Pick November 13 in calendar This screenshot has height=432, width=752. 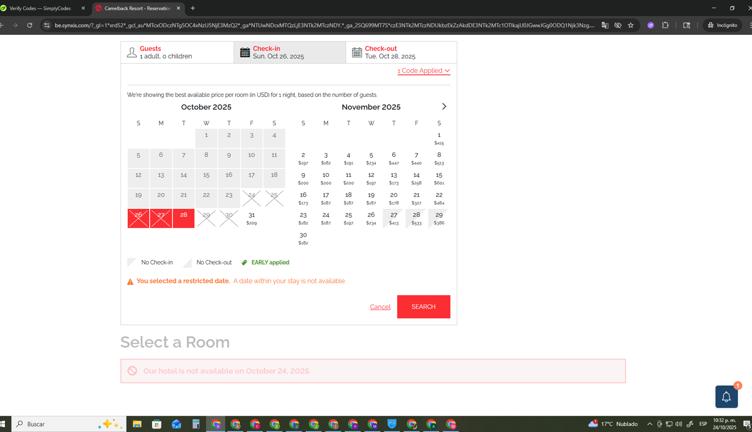pos(393,178)
